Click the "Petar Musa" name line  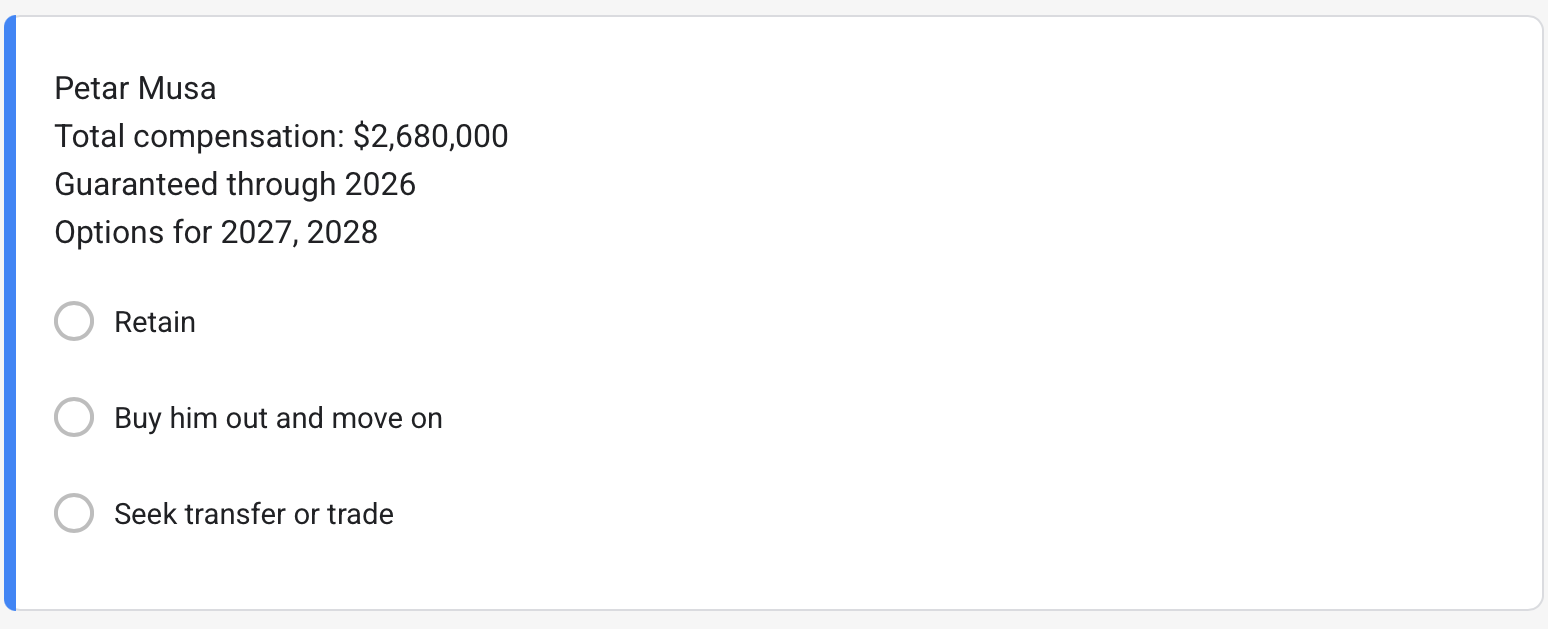(135, 89)
